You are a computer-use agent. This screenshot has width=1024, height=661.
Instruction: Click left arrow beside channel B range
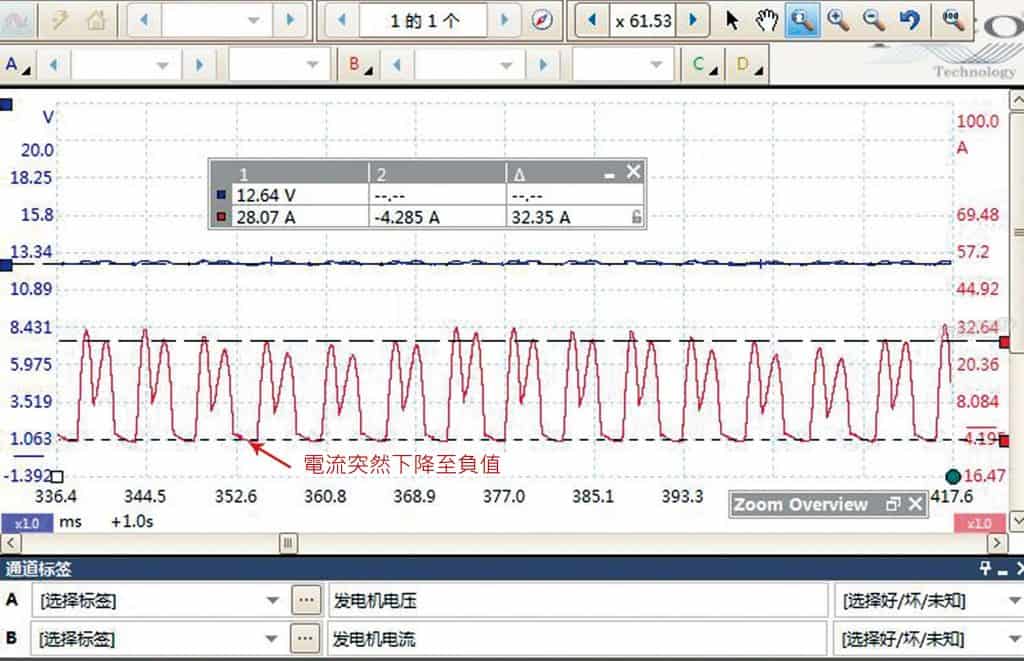(397, 65)
